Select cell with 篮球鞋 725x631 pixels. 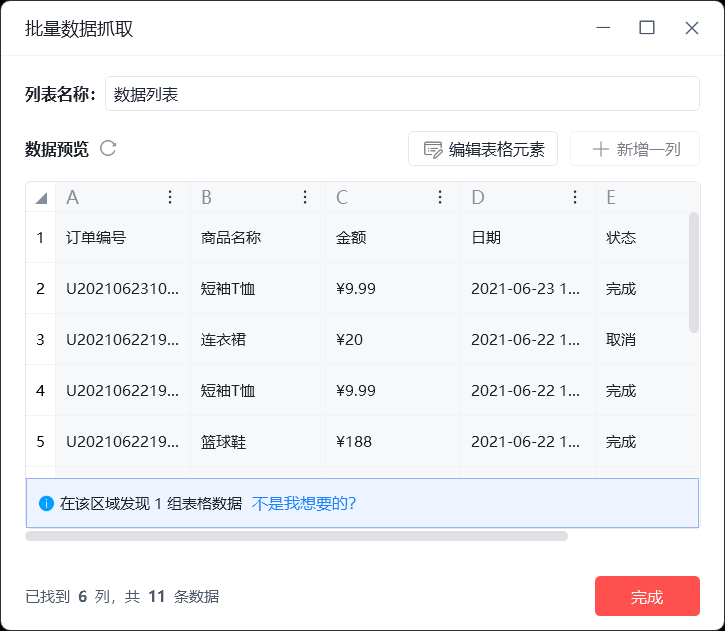[x=258, y=441]
